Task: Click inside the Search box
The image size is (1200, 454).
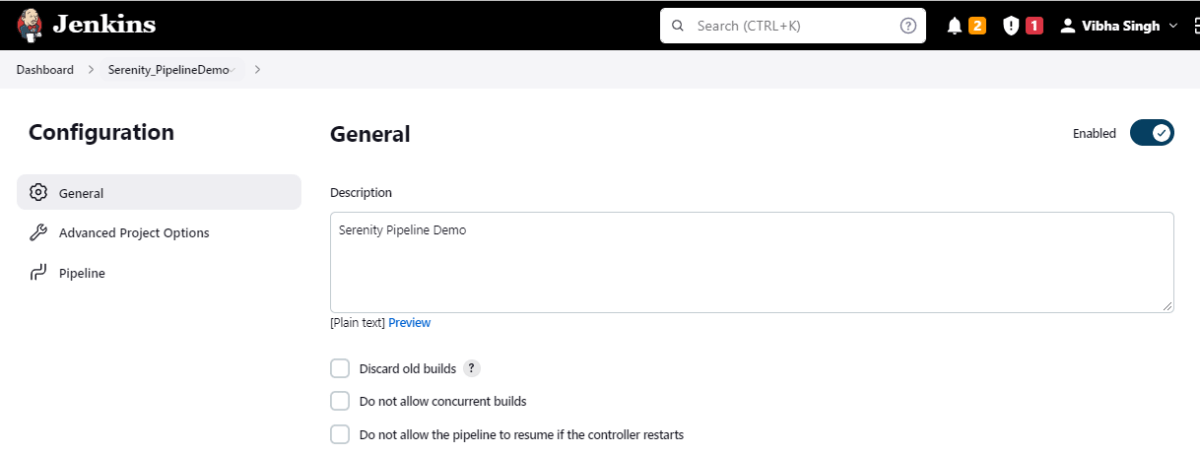Action: (x=790, y=26)
